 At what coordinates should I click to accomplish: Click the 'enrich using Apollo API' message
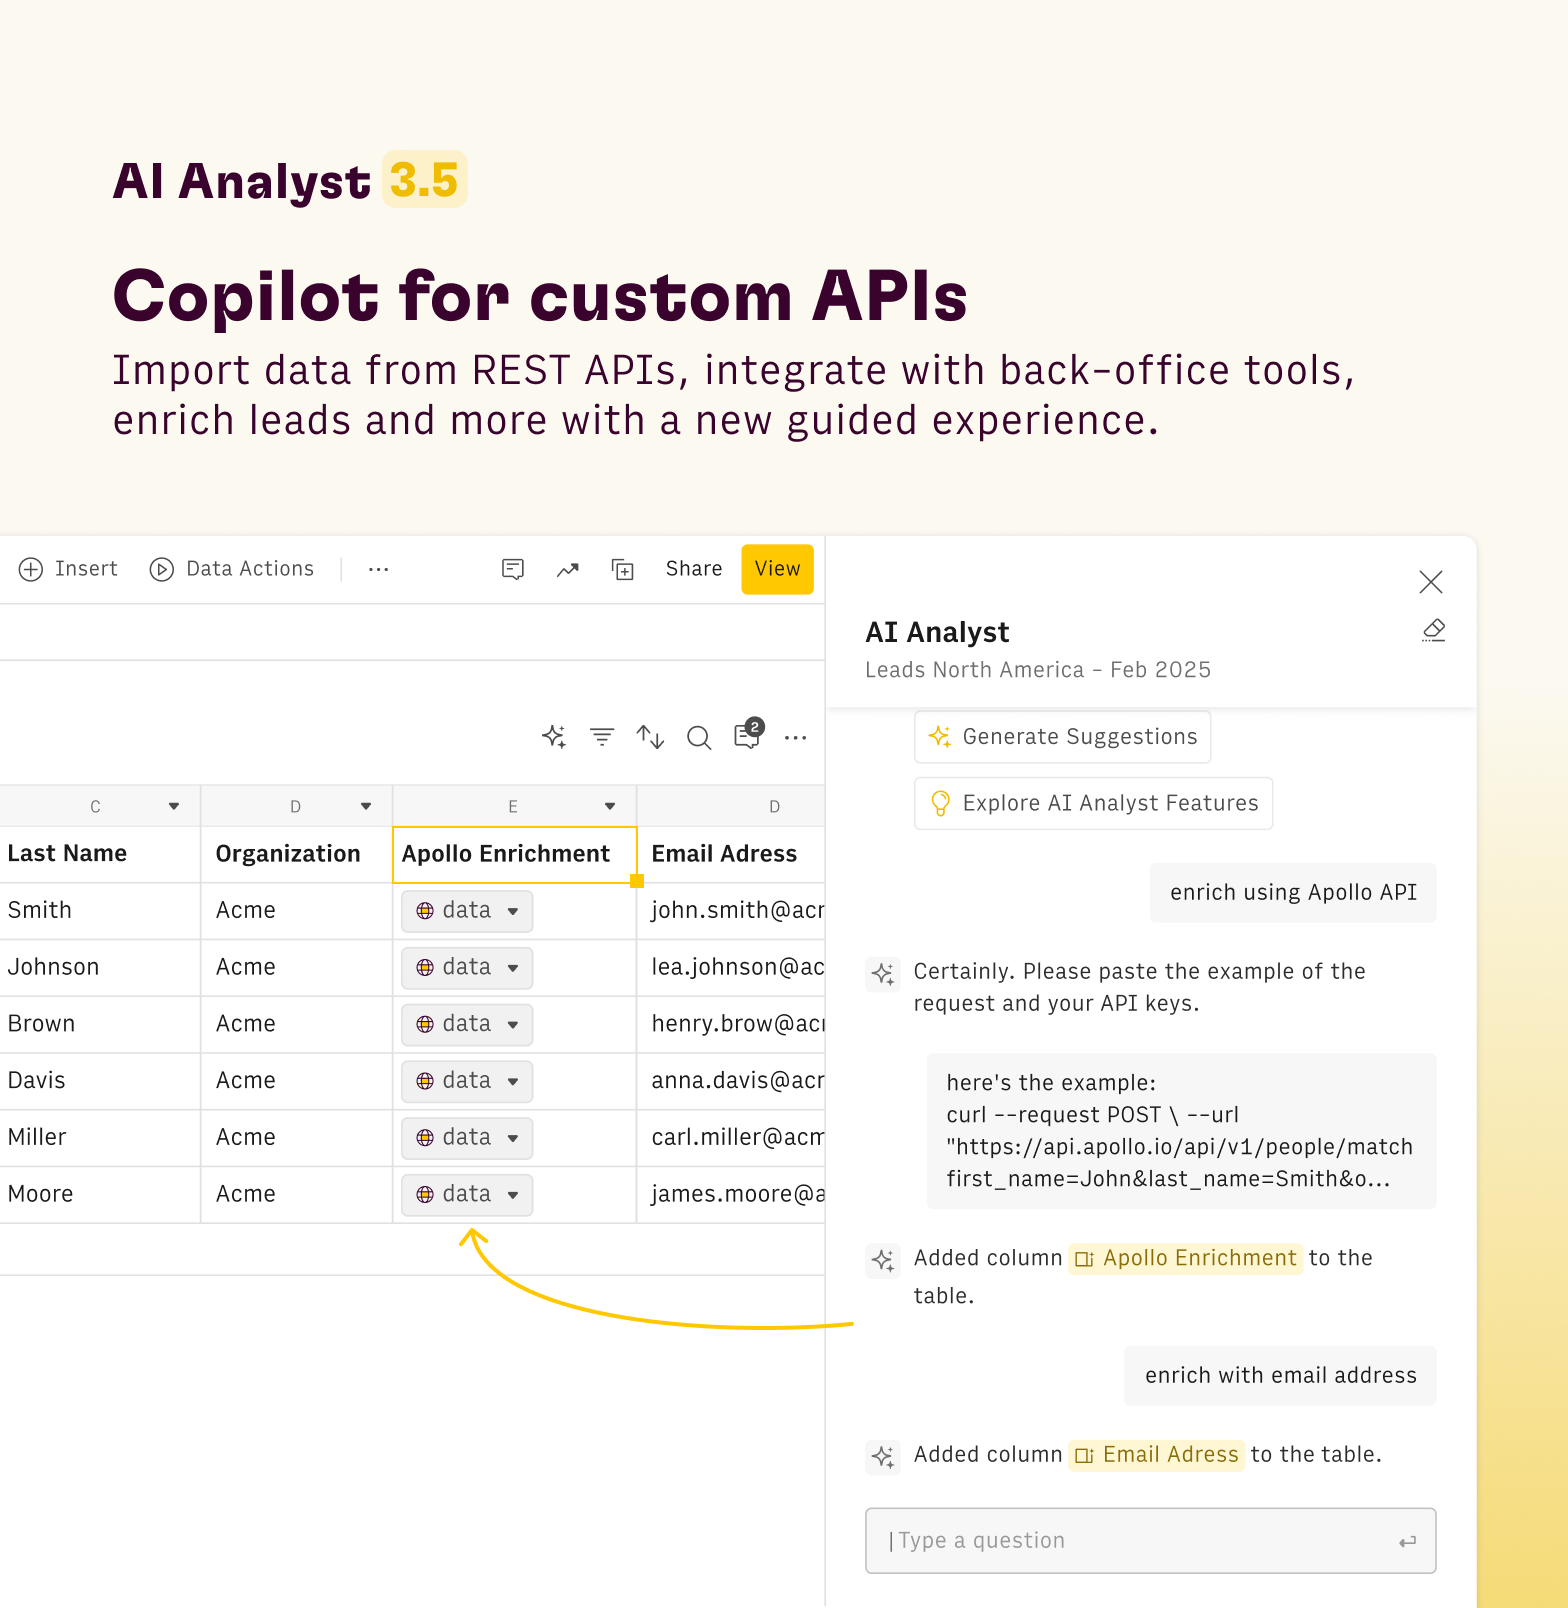click(x=1293, y=893)
